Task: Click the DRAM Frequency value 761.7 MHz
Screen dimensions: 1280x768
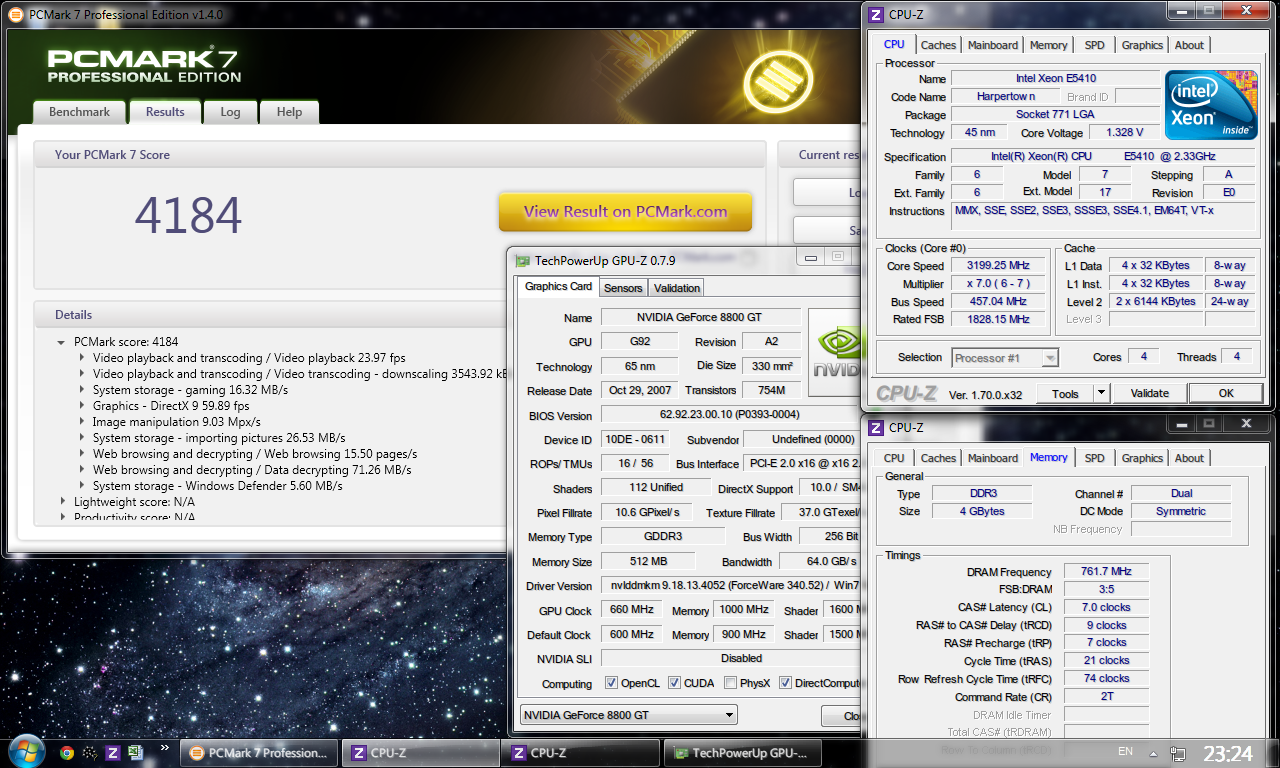Action: click(1106, 571)
